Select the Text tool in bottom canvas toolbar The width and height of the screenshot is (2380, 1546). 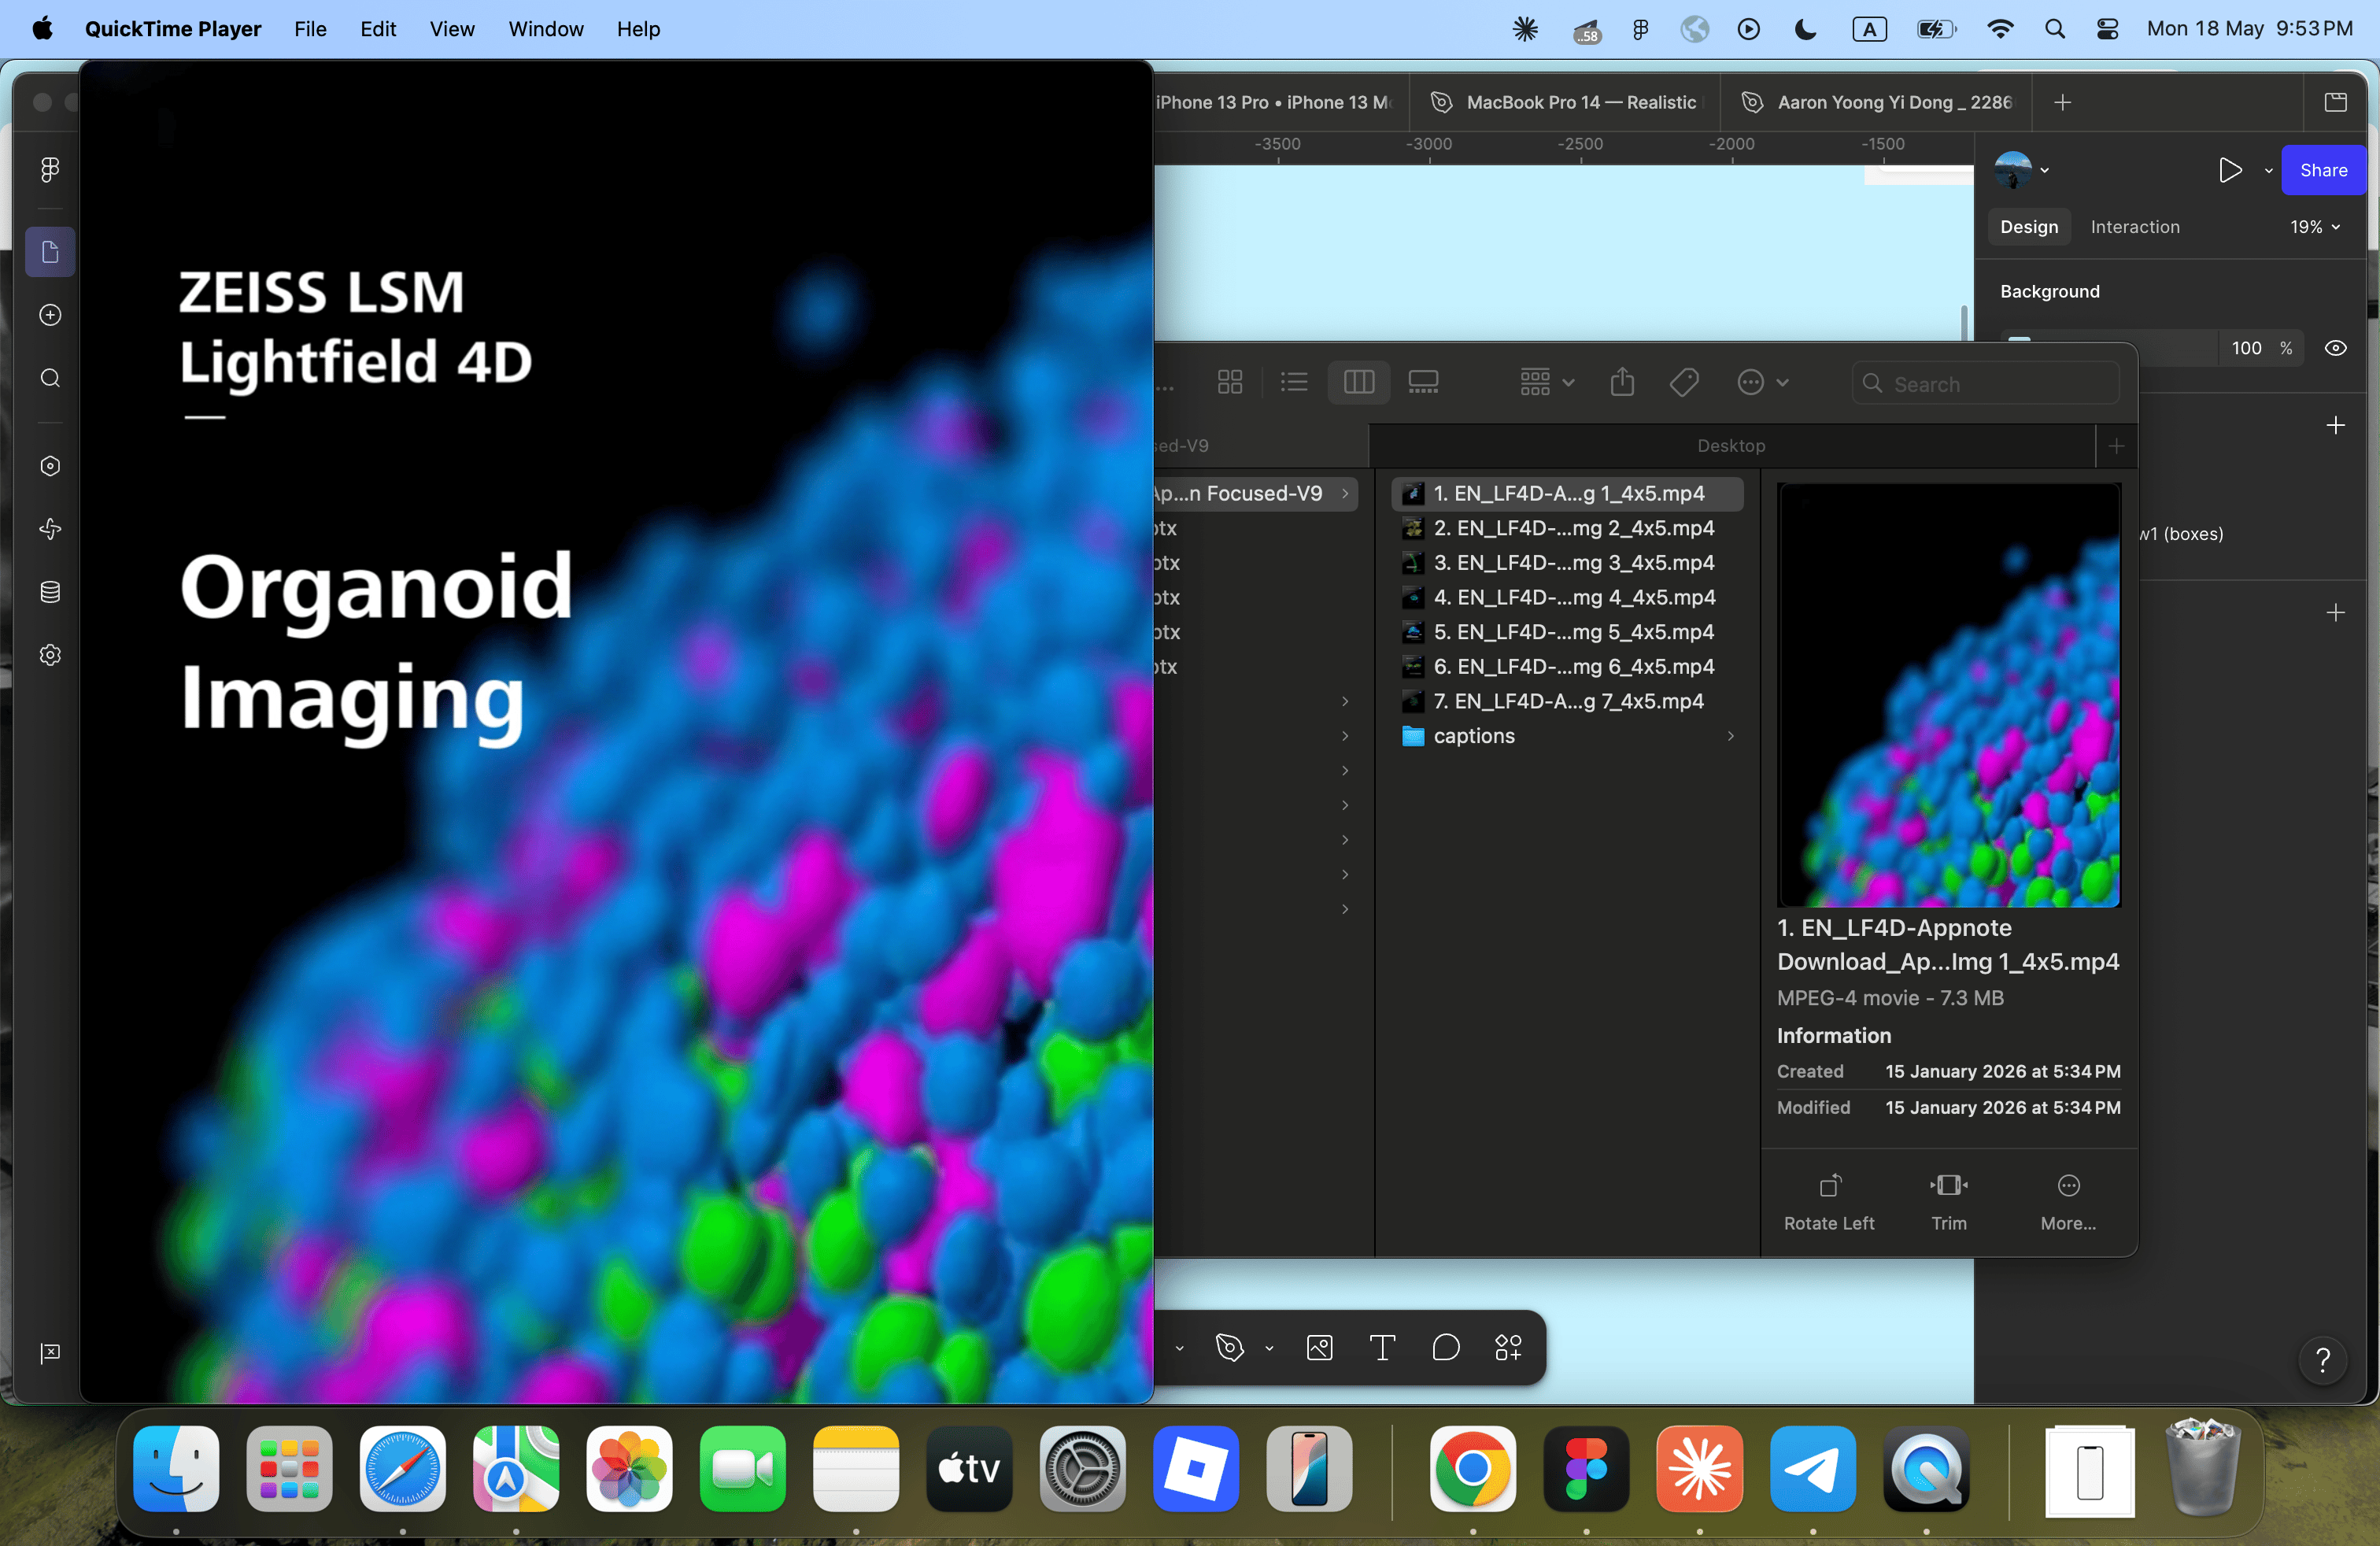(1383, 1348)
